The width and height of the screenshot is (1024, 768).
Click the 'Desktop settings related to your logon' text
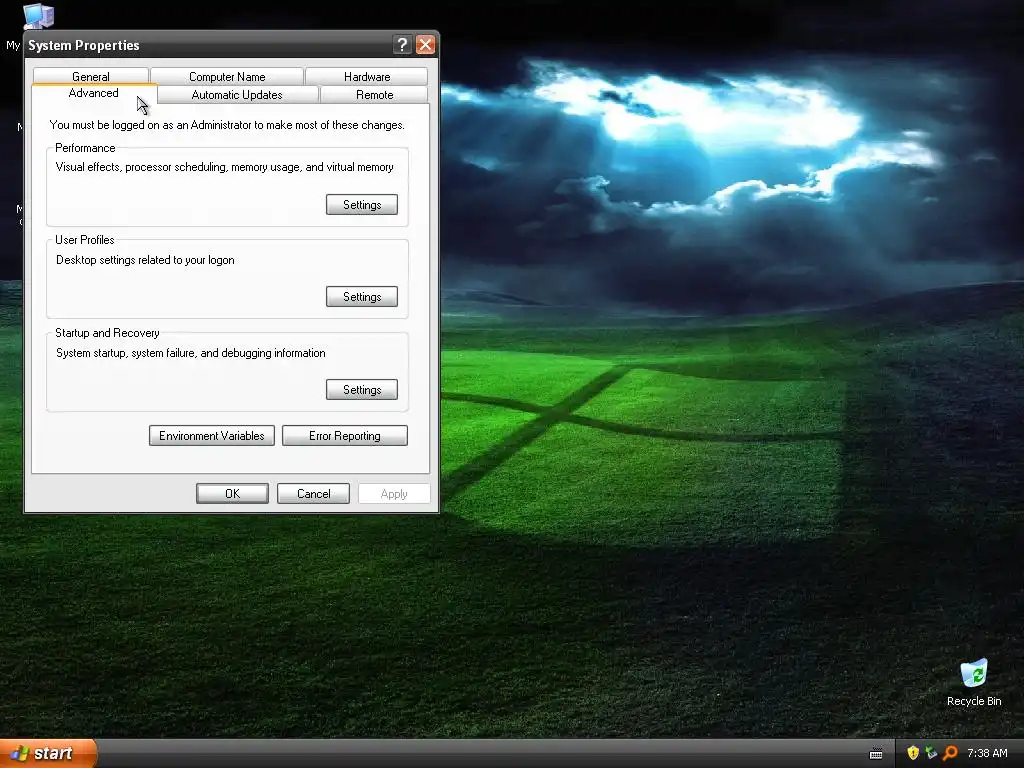[x=145, y=260]
